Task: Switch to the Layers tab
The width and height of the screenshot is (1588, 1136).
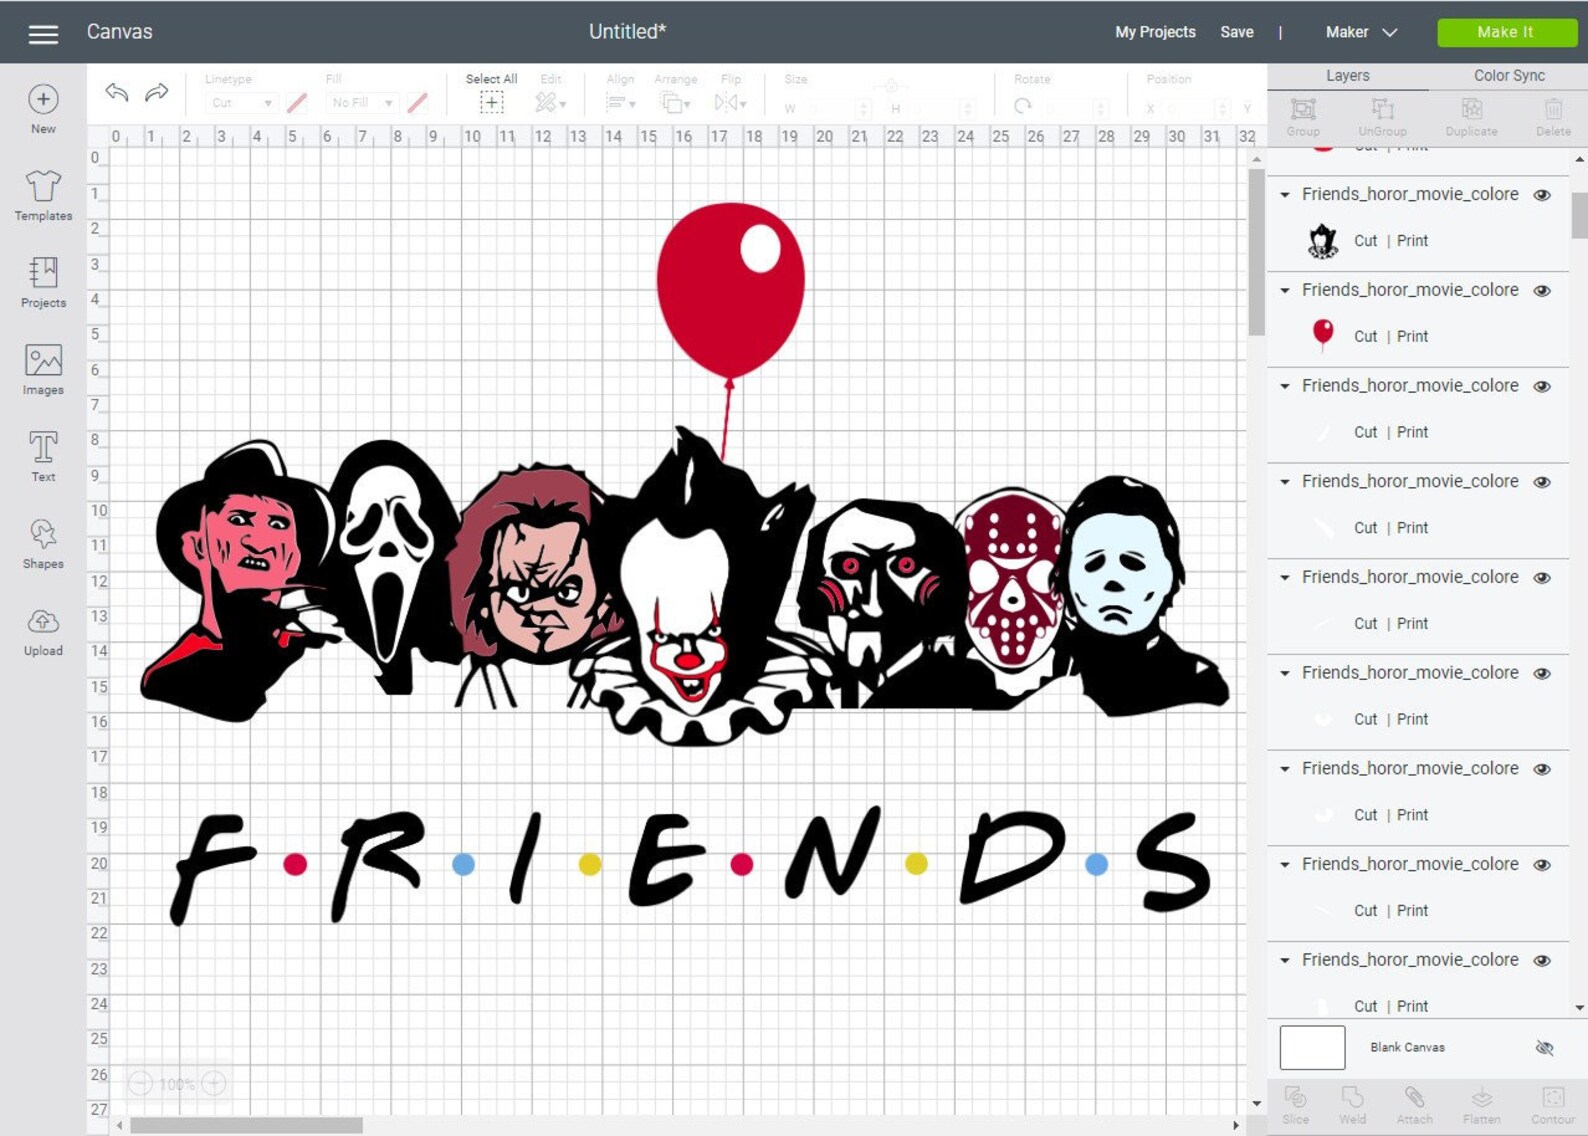Action: click(x=1347, y=76)
